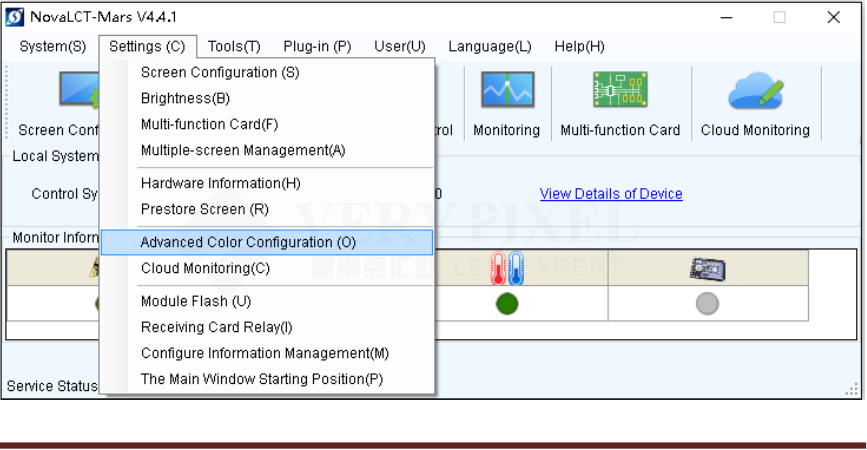867x450 pixels.
Task: Select Prestore Screen (R)
Action: coord(267,209)
